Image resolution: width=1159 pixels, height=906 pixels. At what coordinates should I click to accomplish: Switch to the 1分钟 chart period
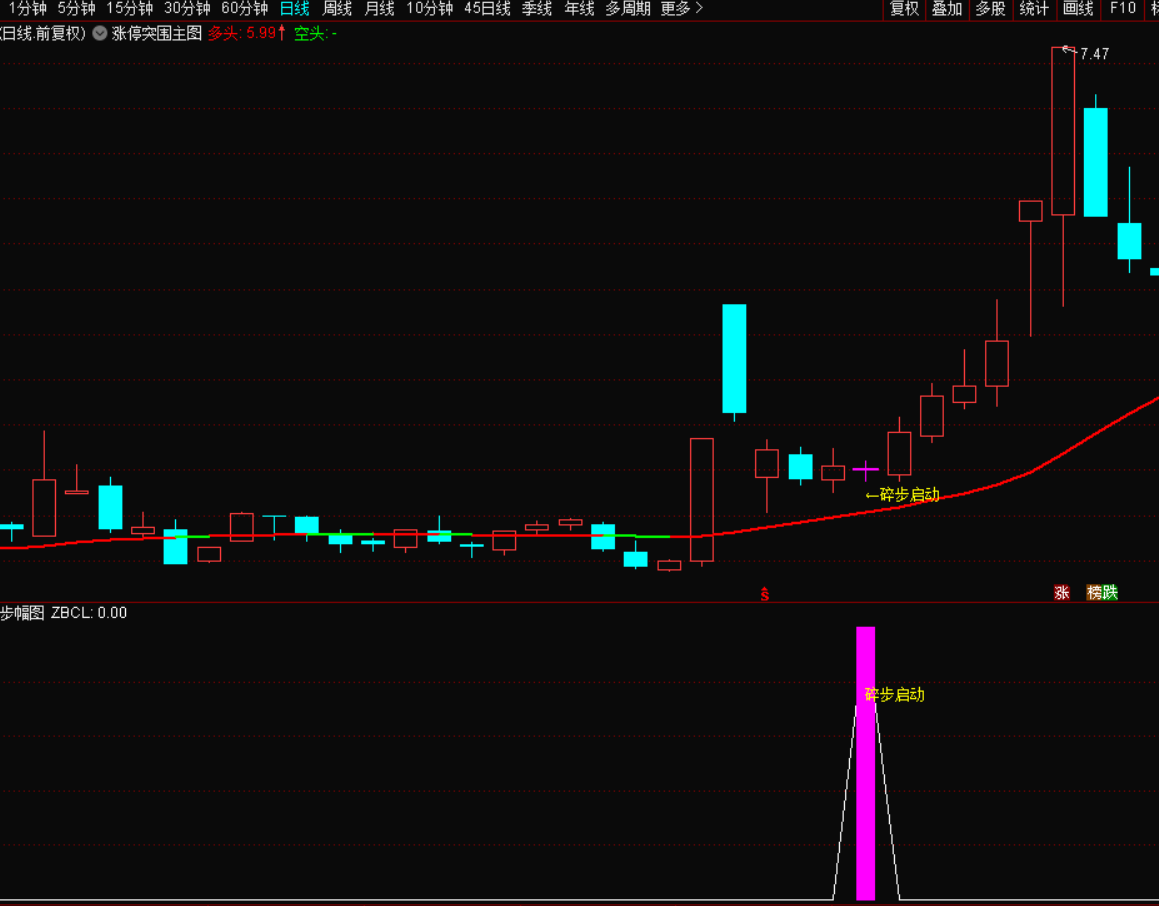click(x=25, y=9)
